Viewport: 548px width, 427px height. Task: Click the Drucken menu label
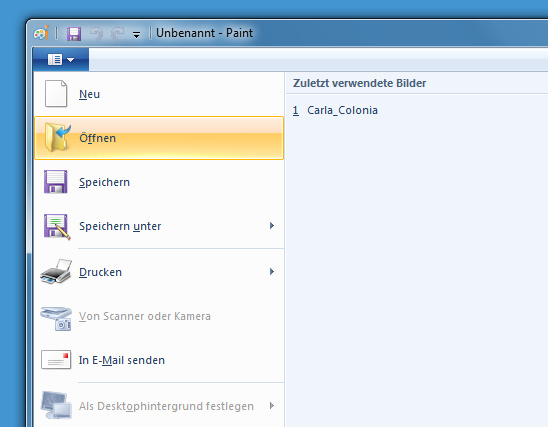coord(100,272)
